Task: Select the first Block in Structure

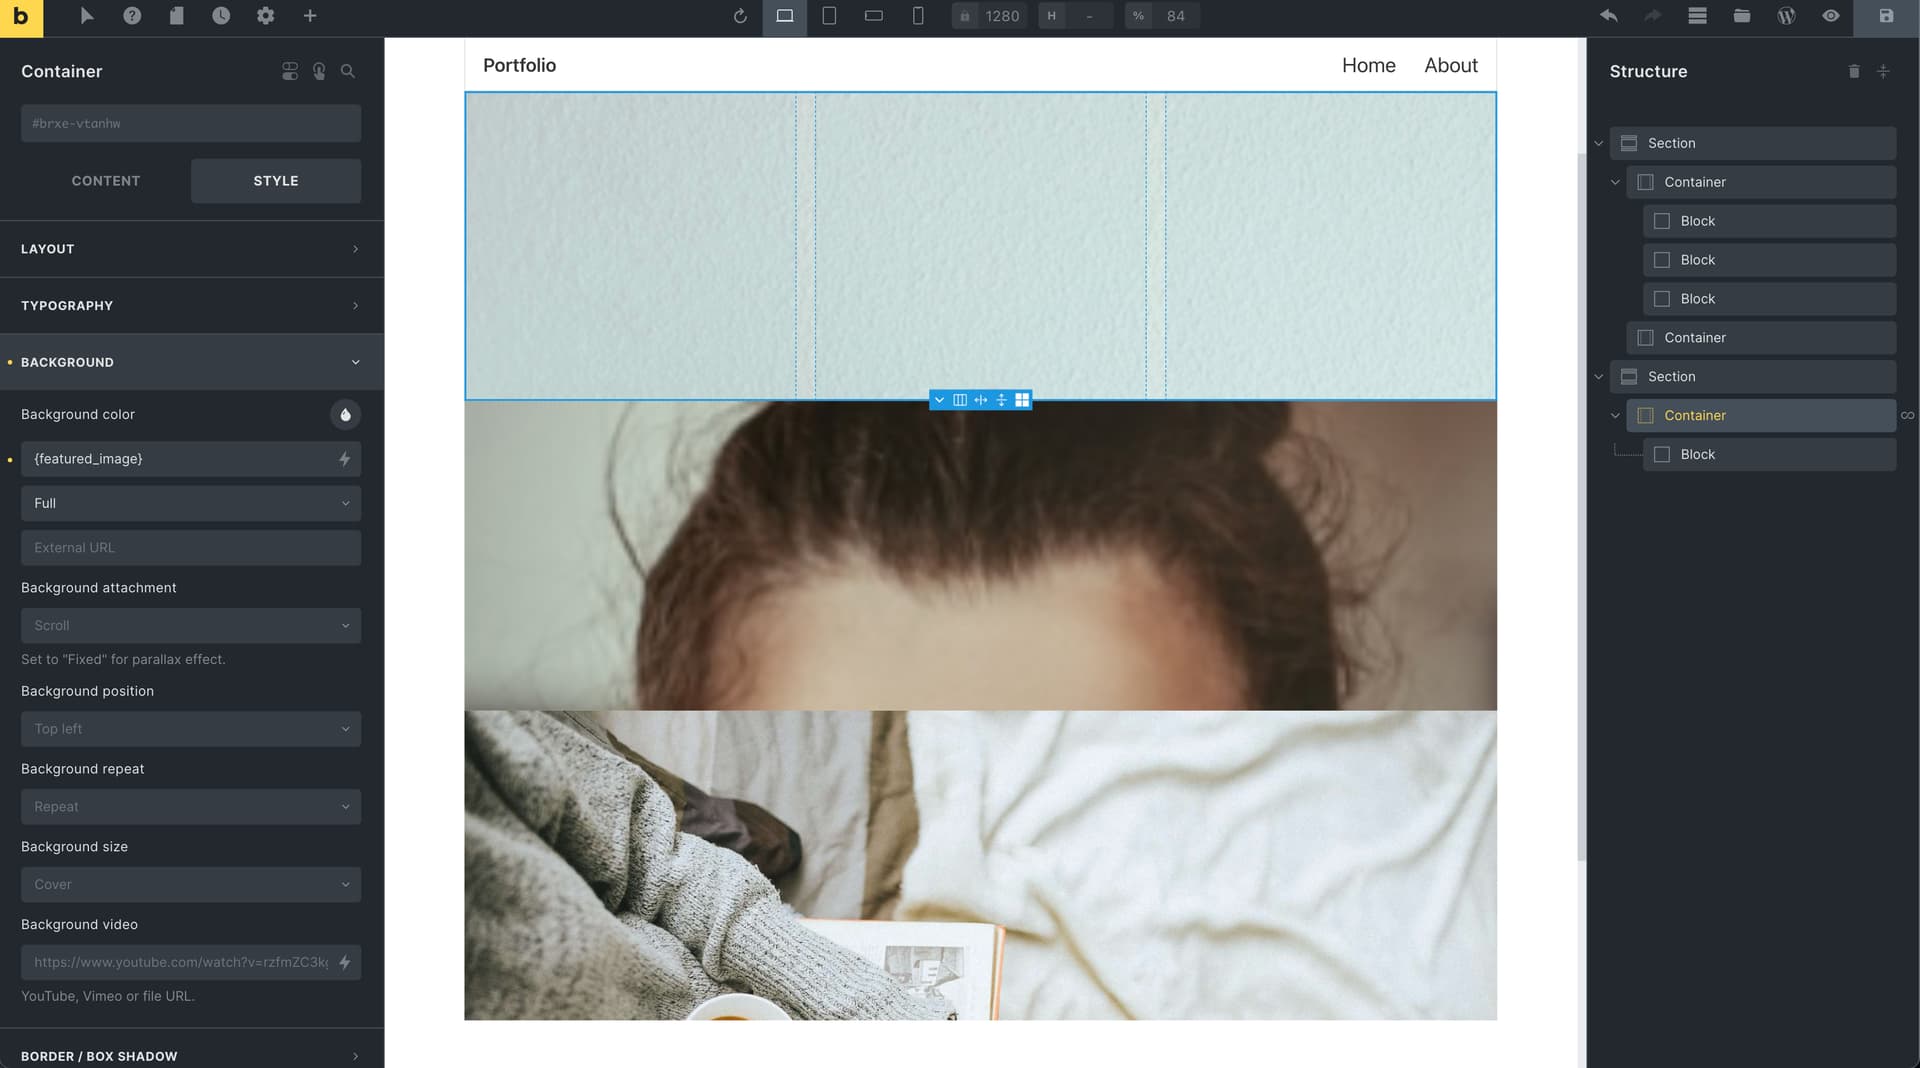Action: point(1769,221)
